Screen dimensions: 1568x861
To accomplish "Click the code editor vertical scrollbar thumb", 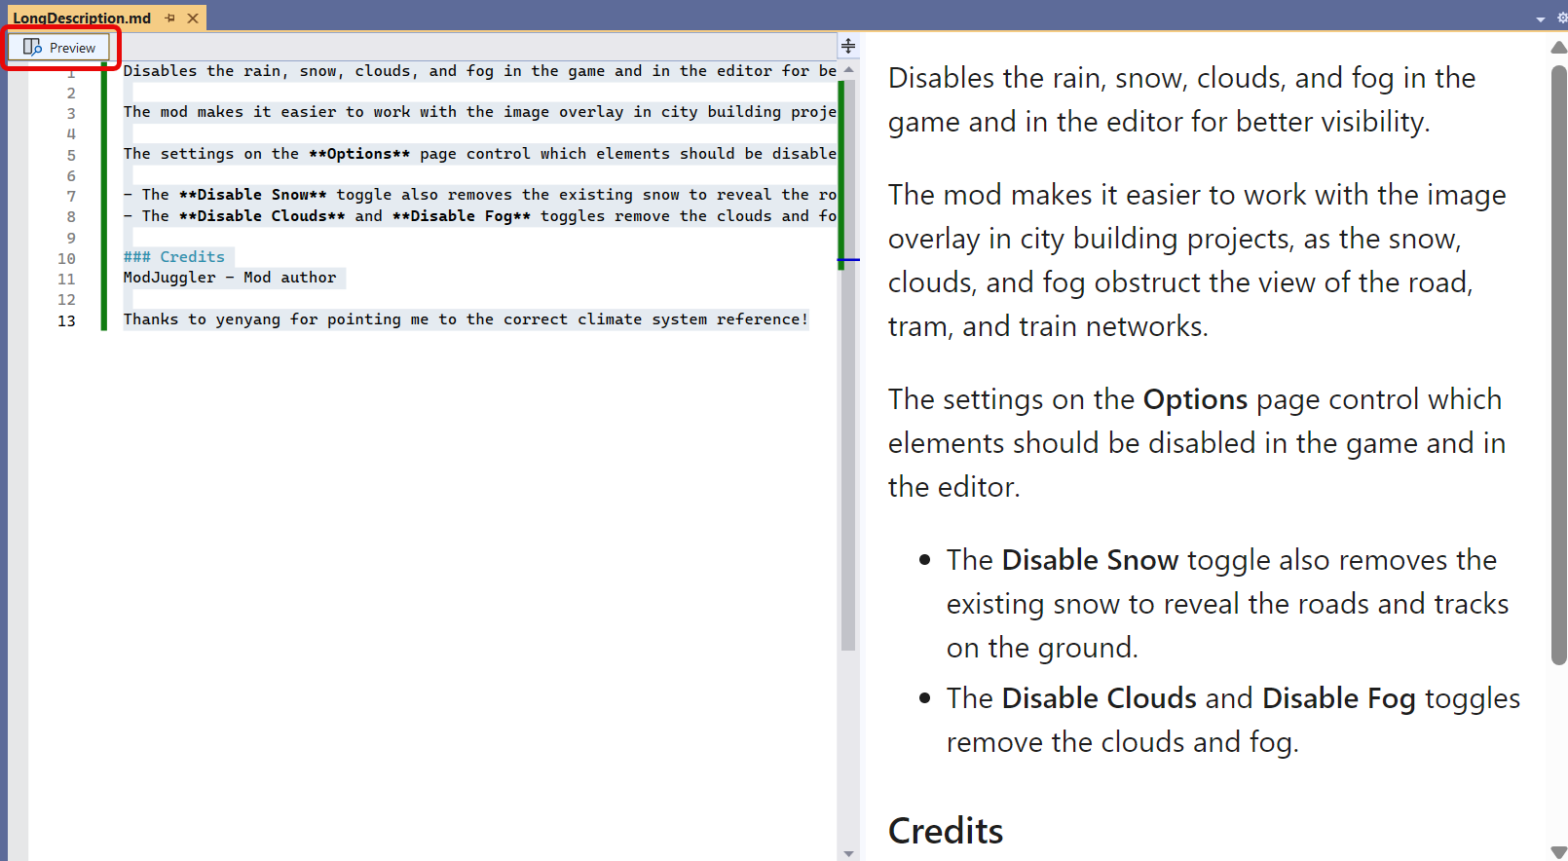I will [849, 450].
